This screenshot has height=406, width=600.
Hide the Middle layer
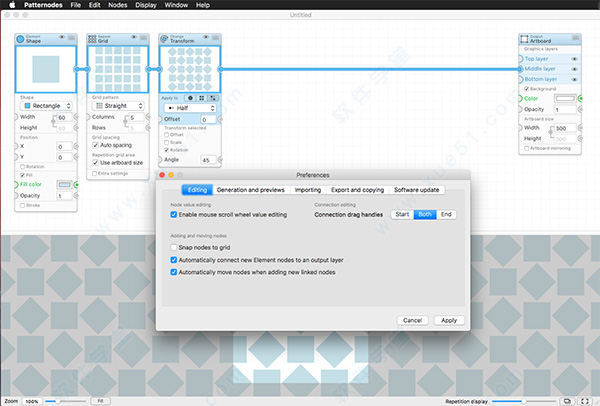[x=574, y=69]
